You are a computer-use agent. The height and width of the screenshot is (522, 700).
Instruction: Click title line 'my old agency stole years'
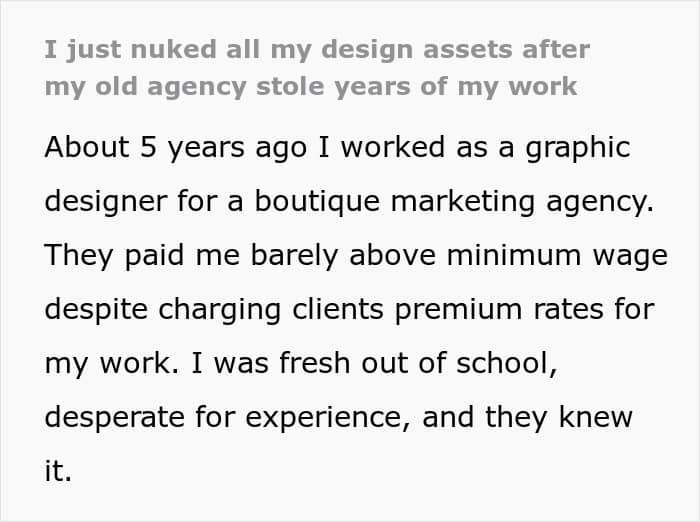coord(311,87)
